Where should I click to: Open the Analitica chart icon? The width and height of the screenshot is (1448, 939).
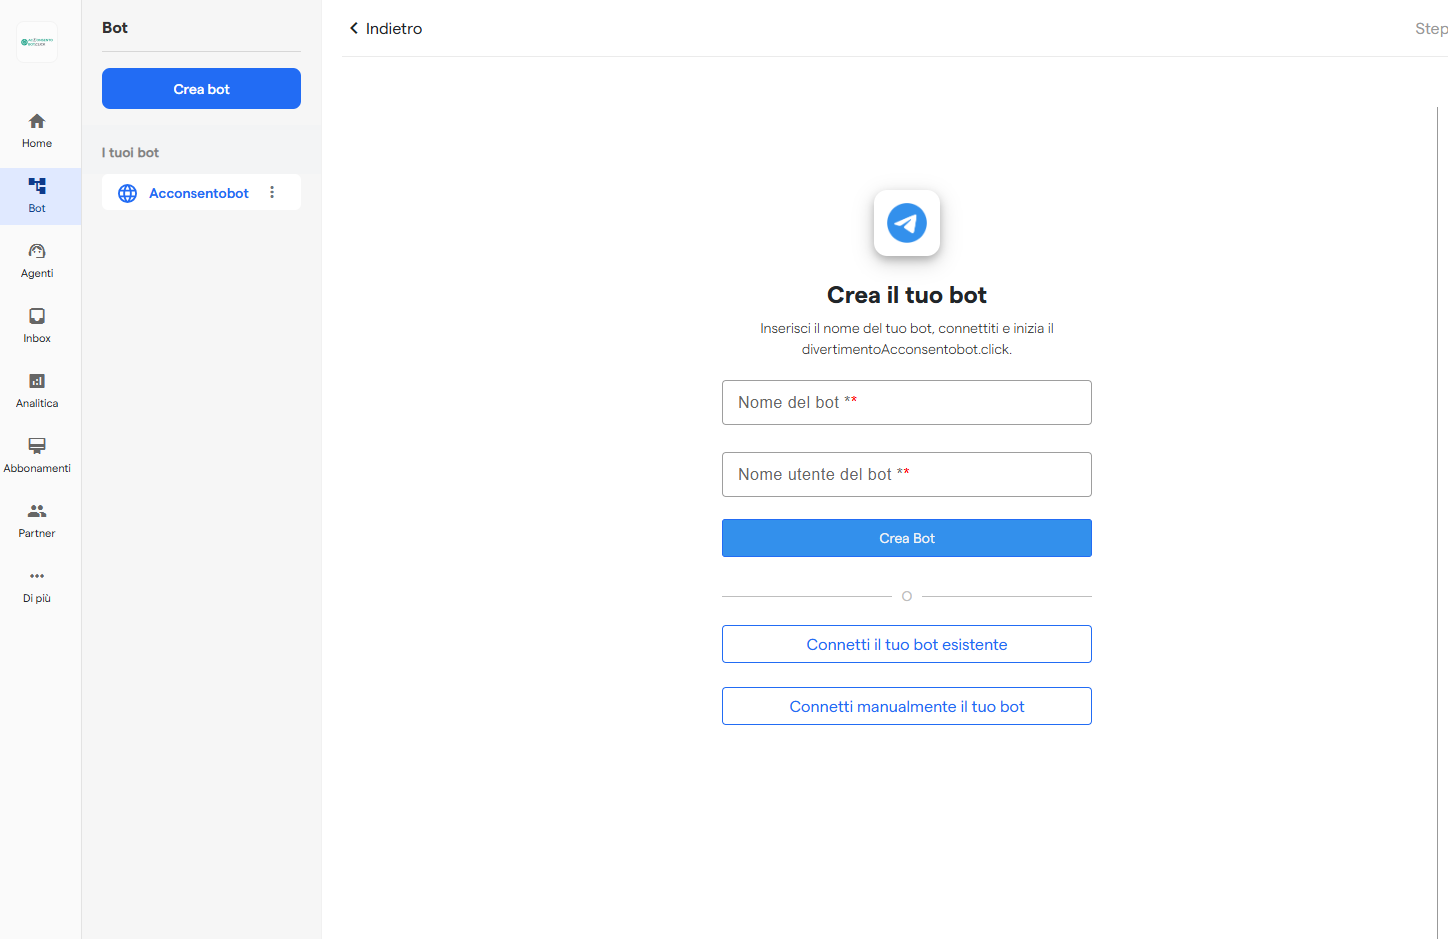click(37, 381)
